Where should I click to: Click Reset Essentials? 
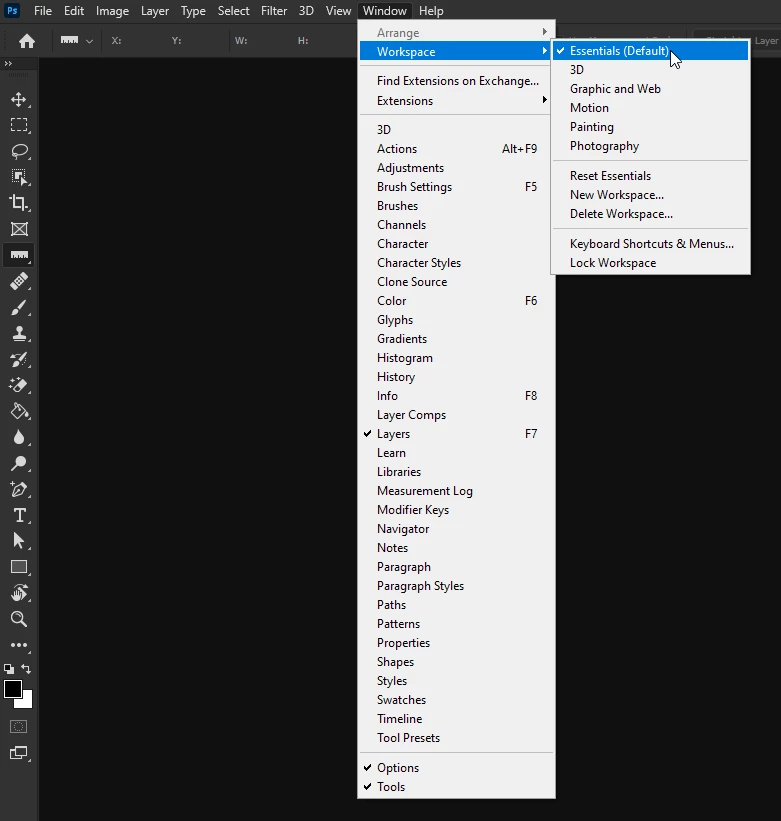(651, 176)
